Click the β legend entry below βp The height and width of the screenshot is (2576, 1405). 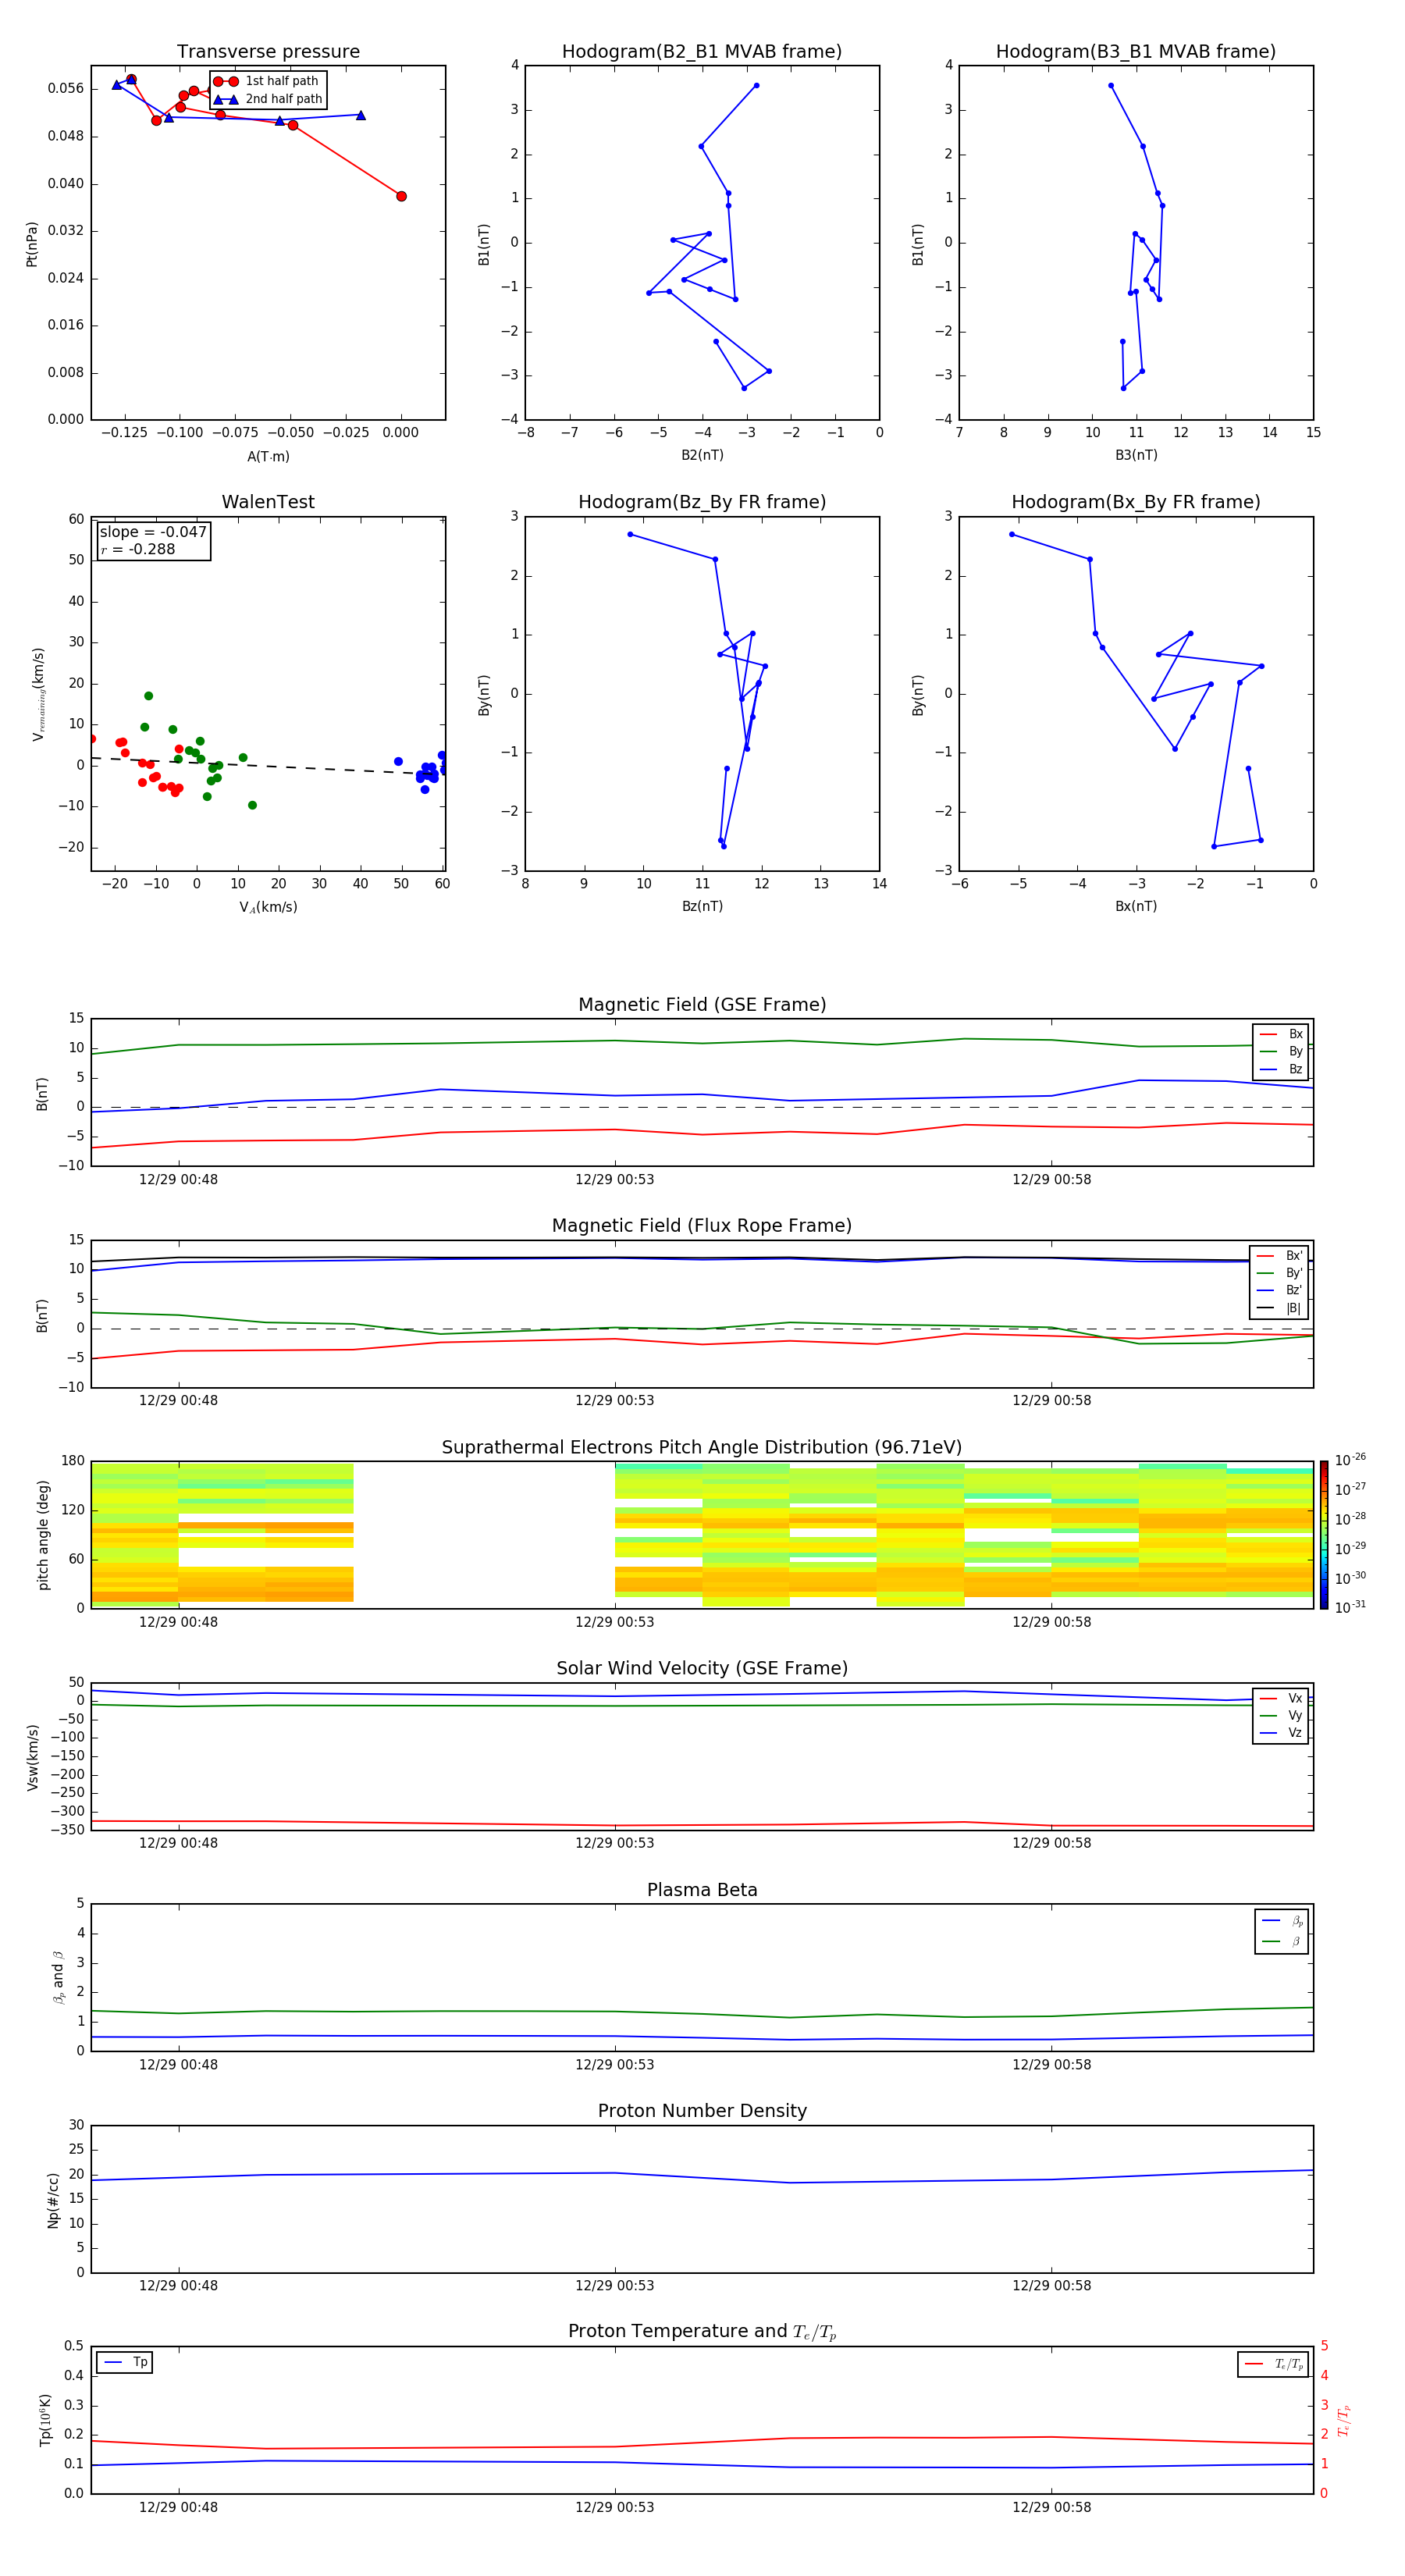coord(1282,1942)
